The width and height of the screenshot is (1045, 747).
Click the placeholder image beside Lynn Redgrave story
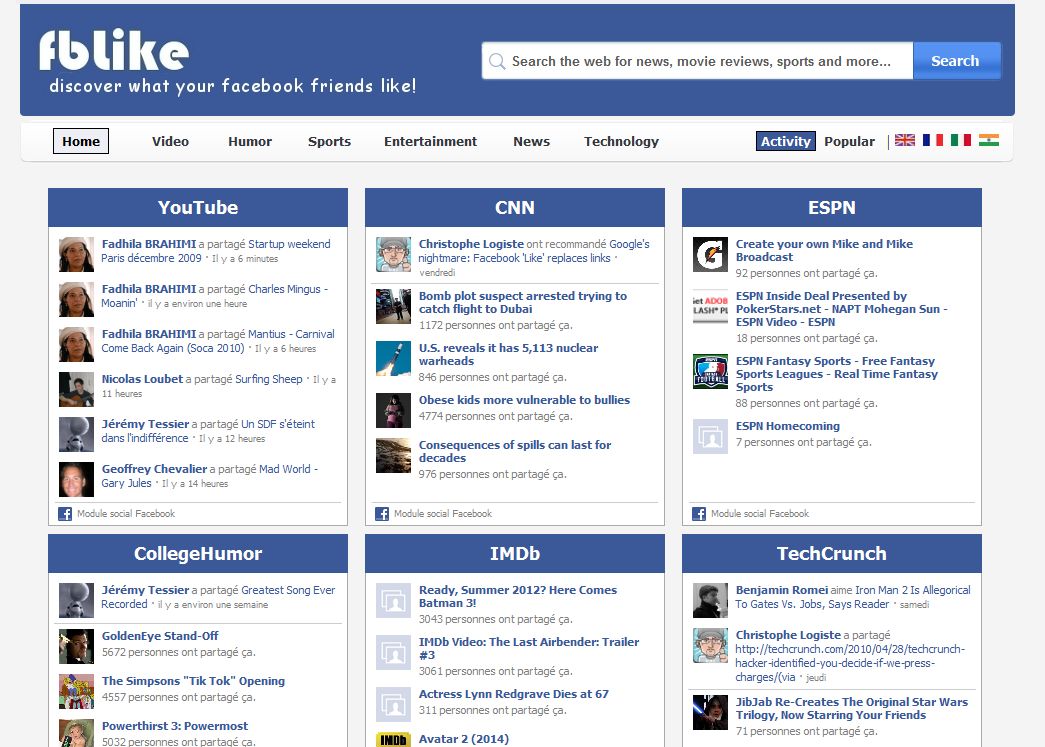(393, 704)
